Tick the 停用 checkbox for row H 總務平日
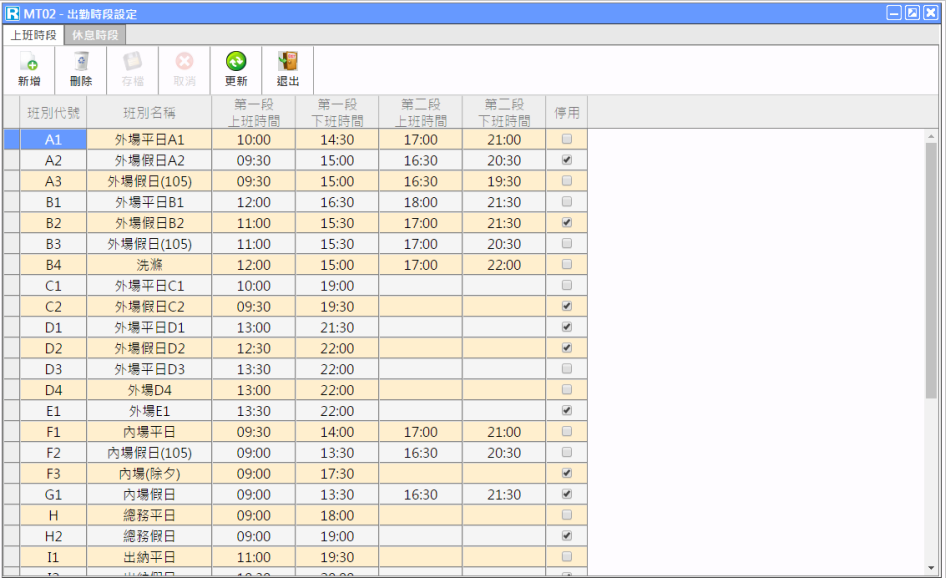 (566, 515)
